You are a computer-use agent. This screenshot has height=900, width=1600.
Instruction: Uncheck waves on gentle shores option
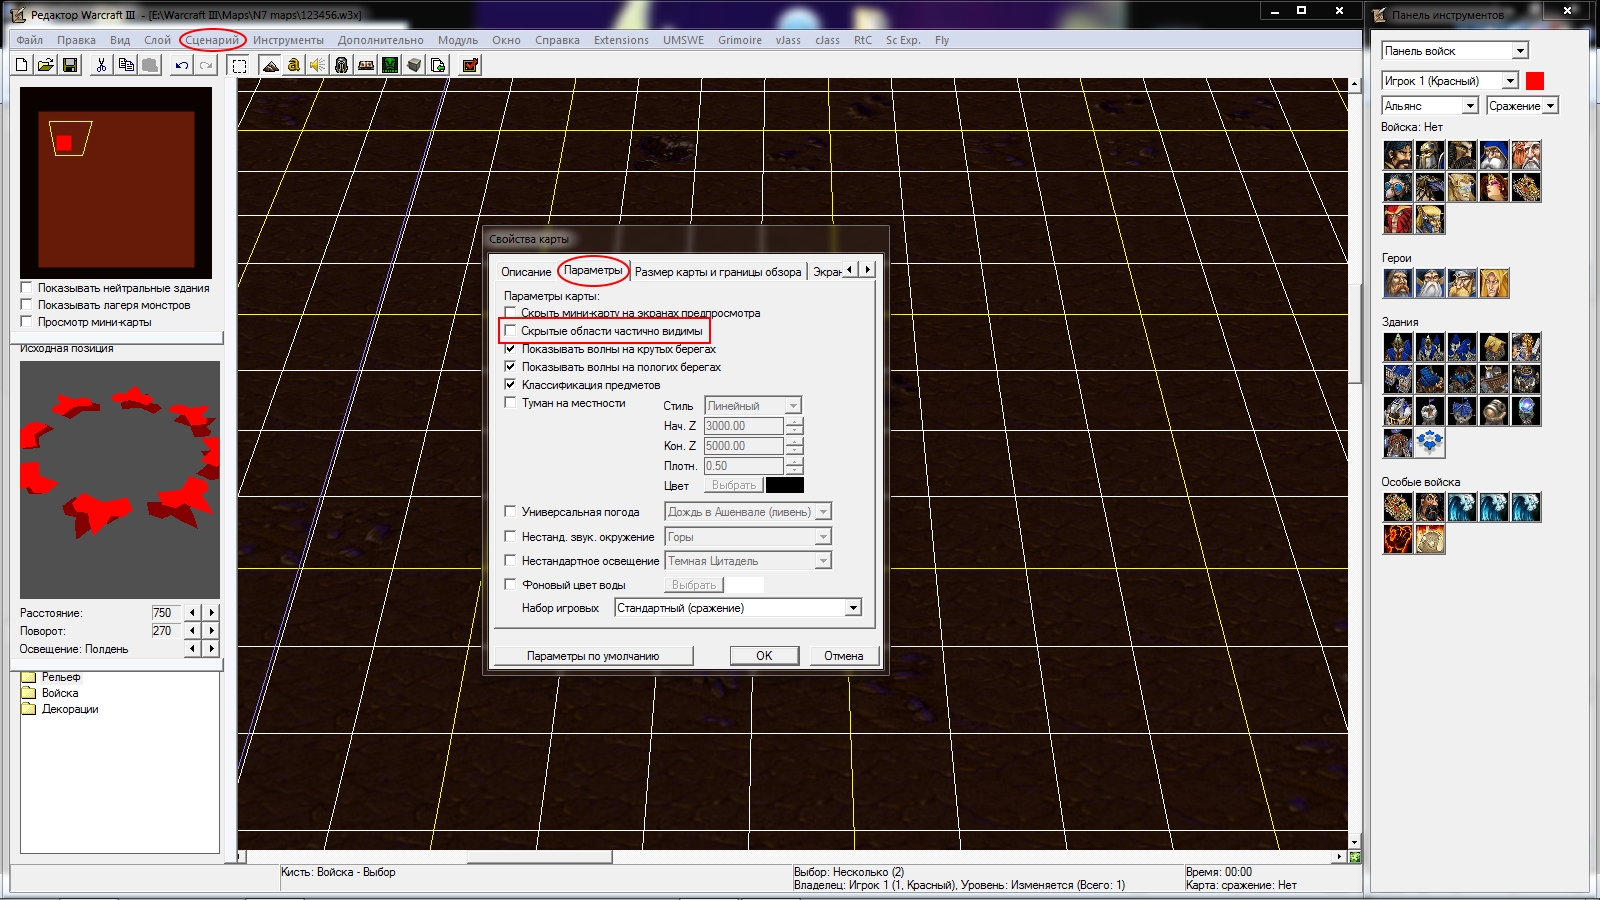(510, 367)
